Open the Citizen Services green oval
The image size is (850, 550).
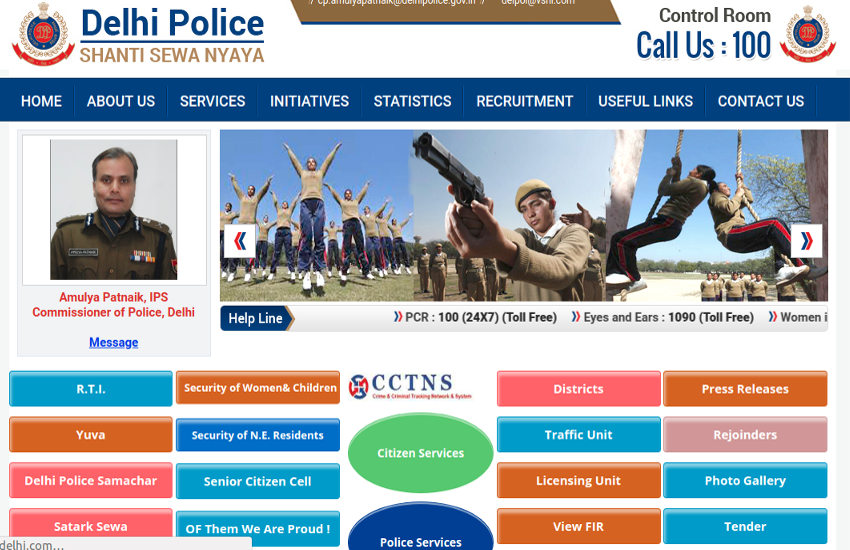pyautogui.click(x=420, y=453)
